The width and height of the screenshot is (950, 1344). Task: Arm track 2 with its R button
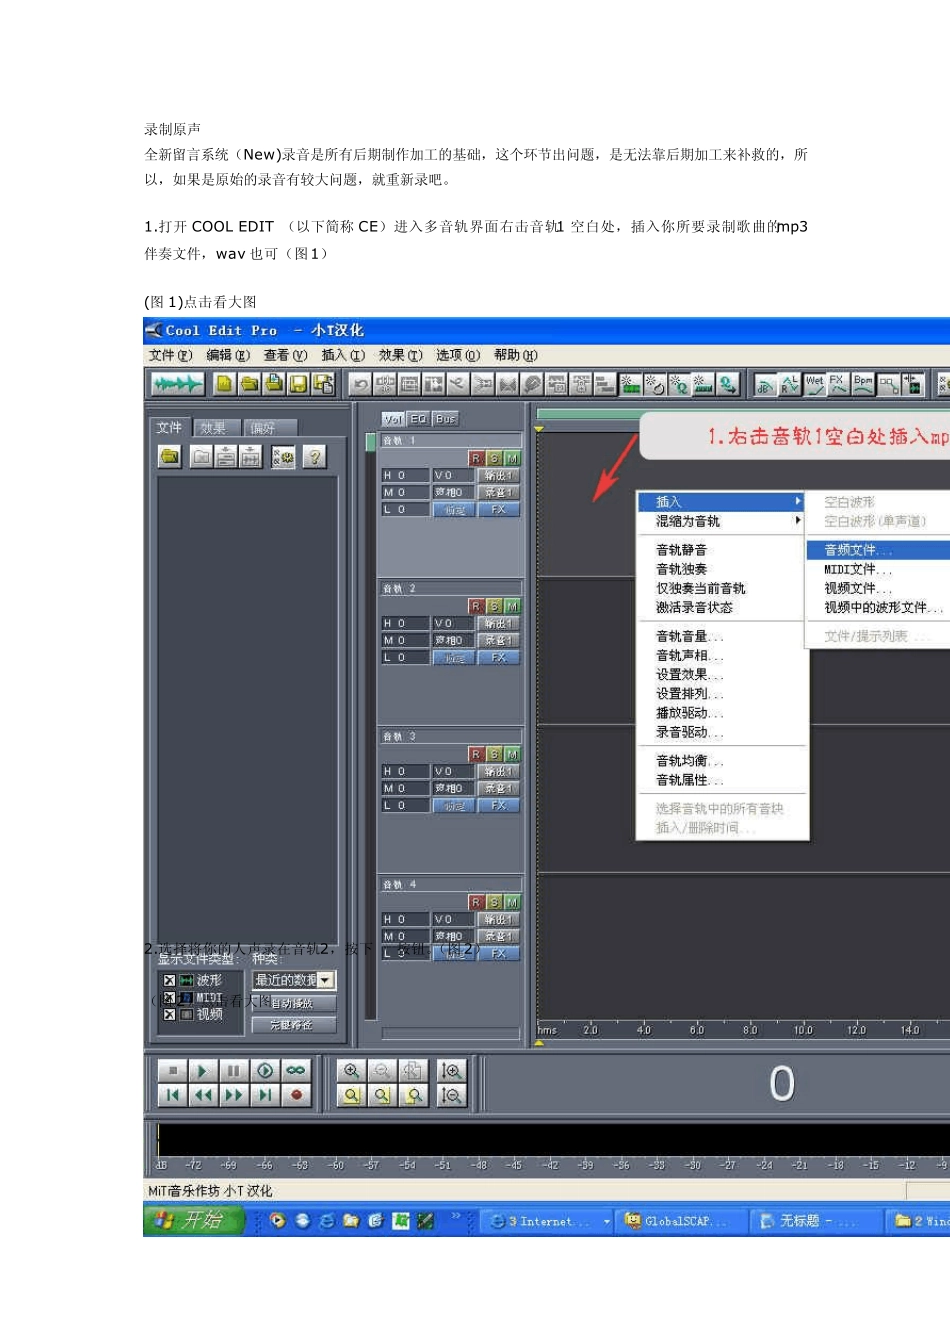(x=476, y=606)
